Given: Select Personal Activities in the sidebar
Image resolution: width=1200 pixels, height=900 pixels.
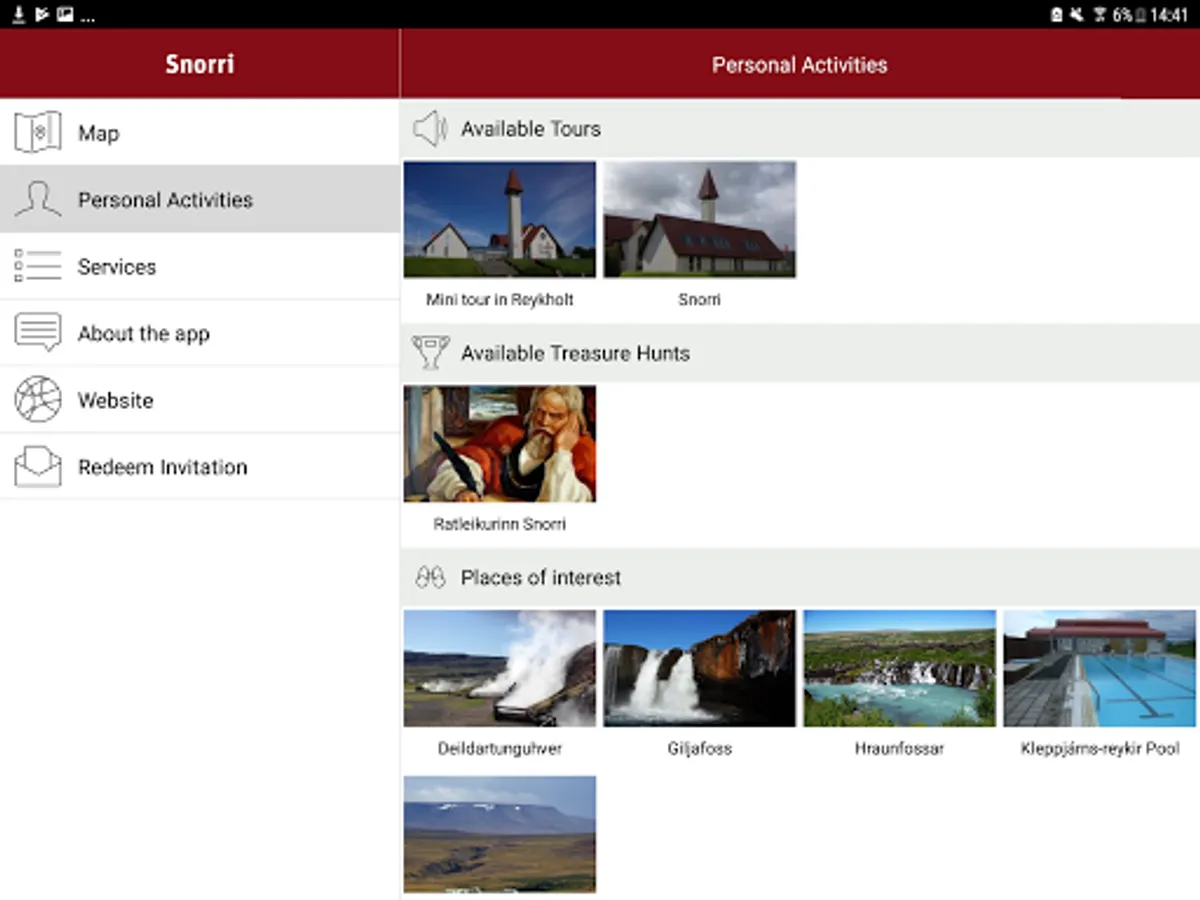Looking at the screenshot, I should [200, 199].
